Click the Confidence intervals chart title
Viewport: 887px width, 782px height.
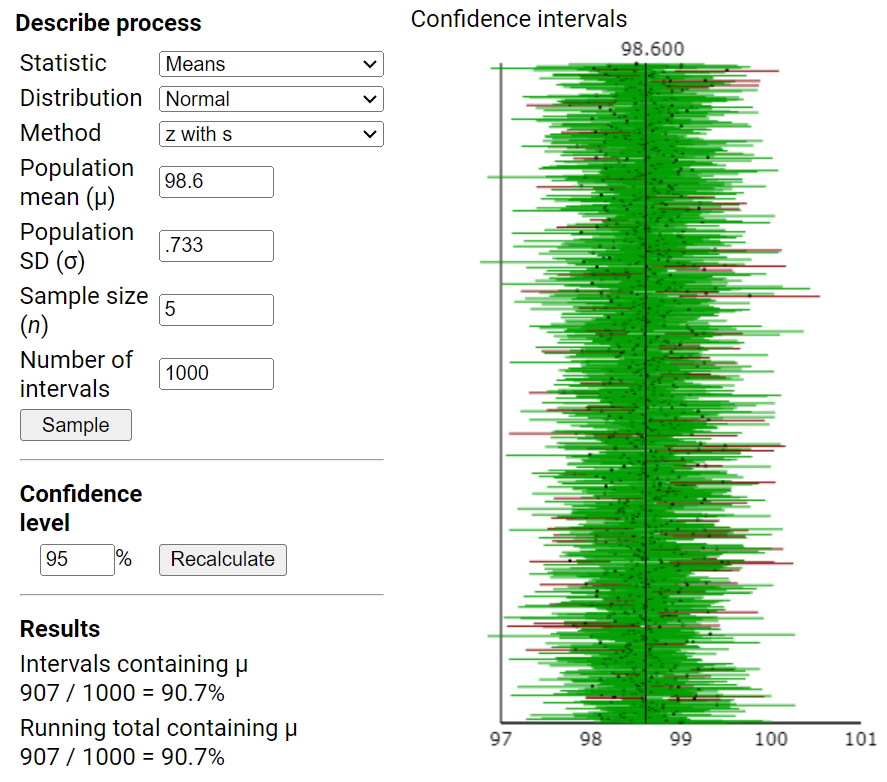click(519, 18)
